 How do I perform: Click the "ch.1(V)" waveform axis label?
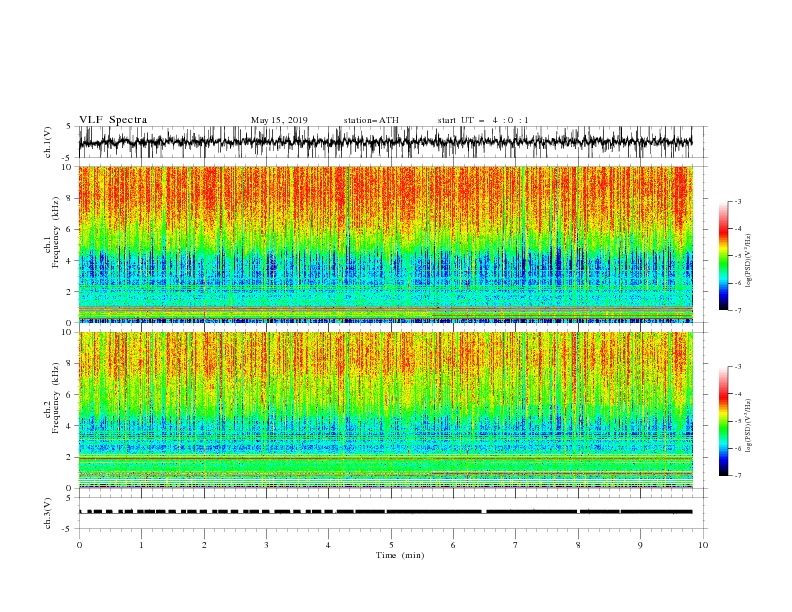point(48,142)
